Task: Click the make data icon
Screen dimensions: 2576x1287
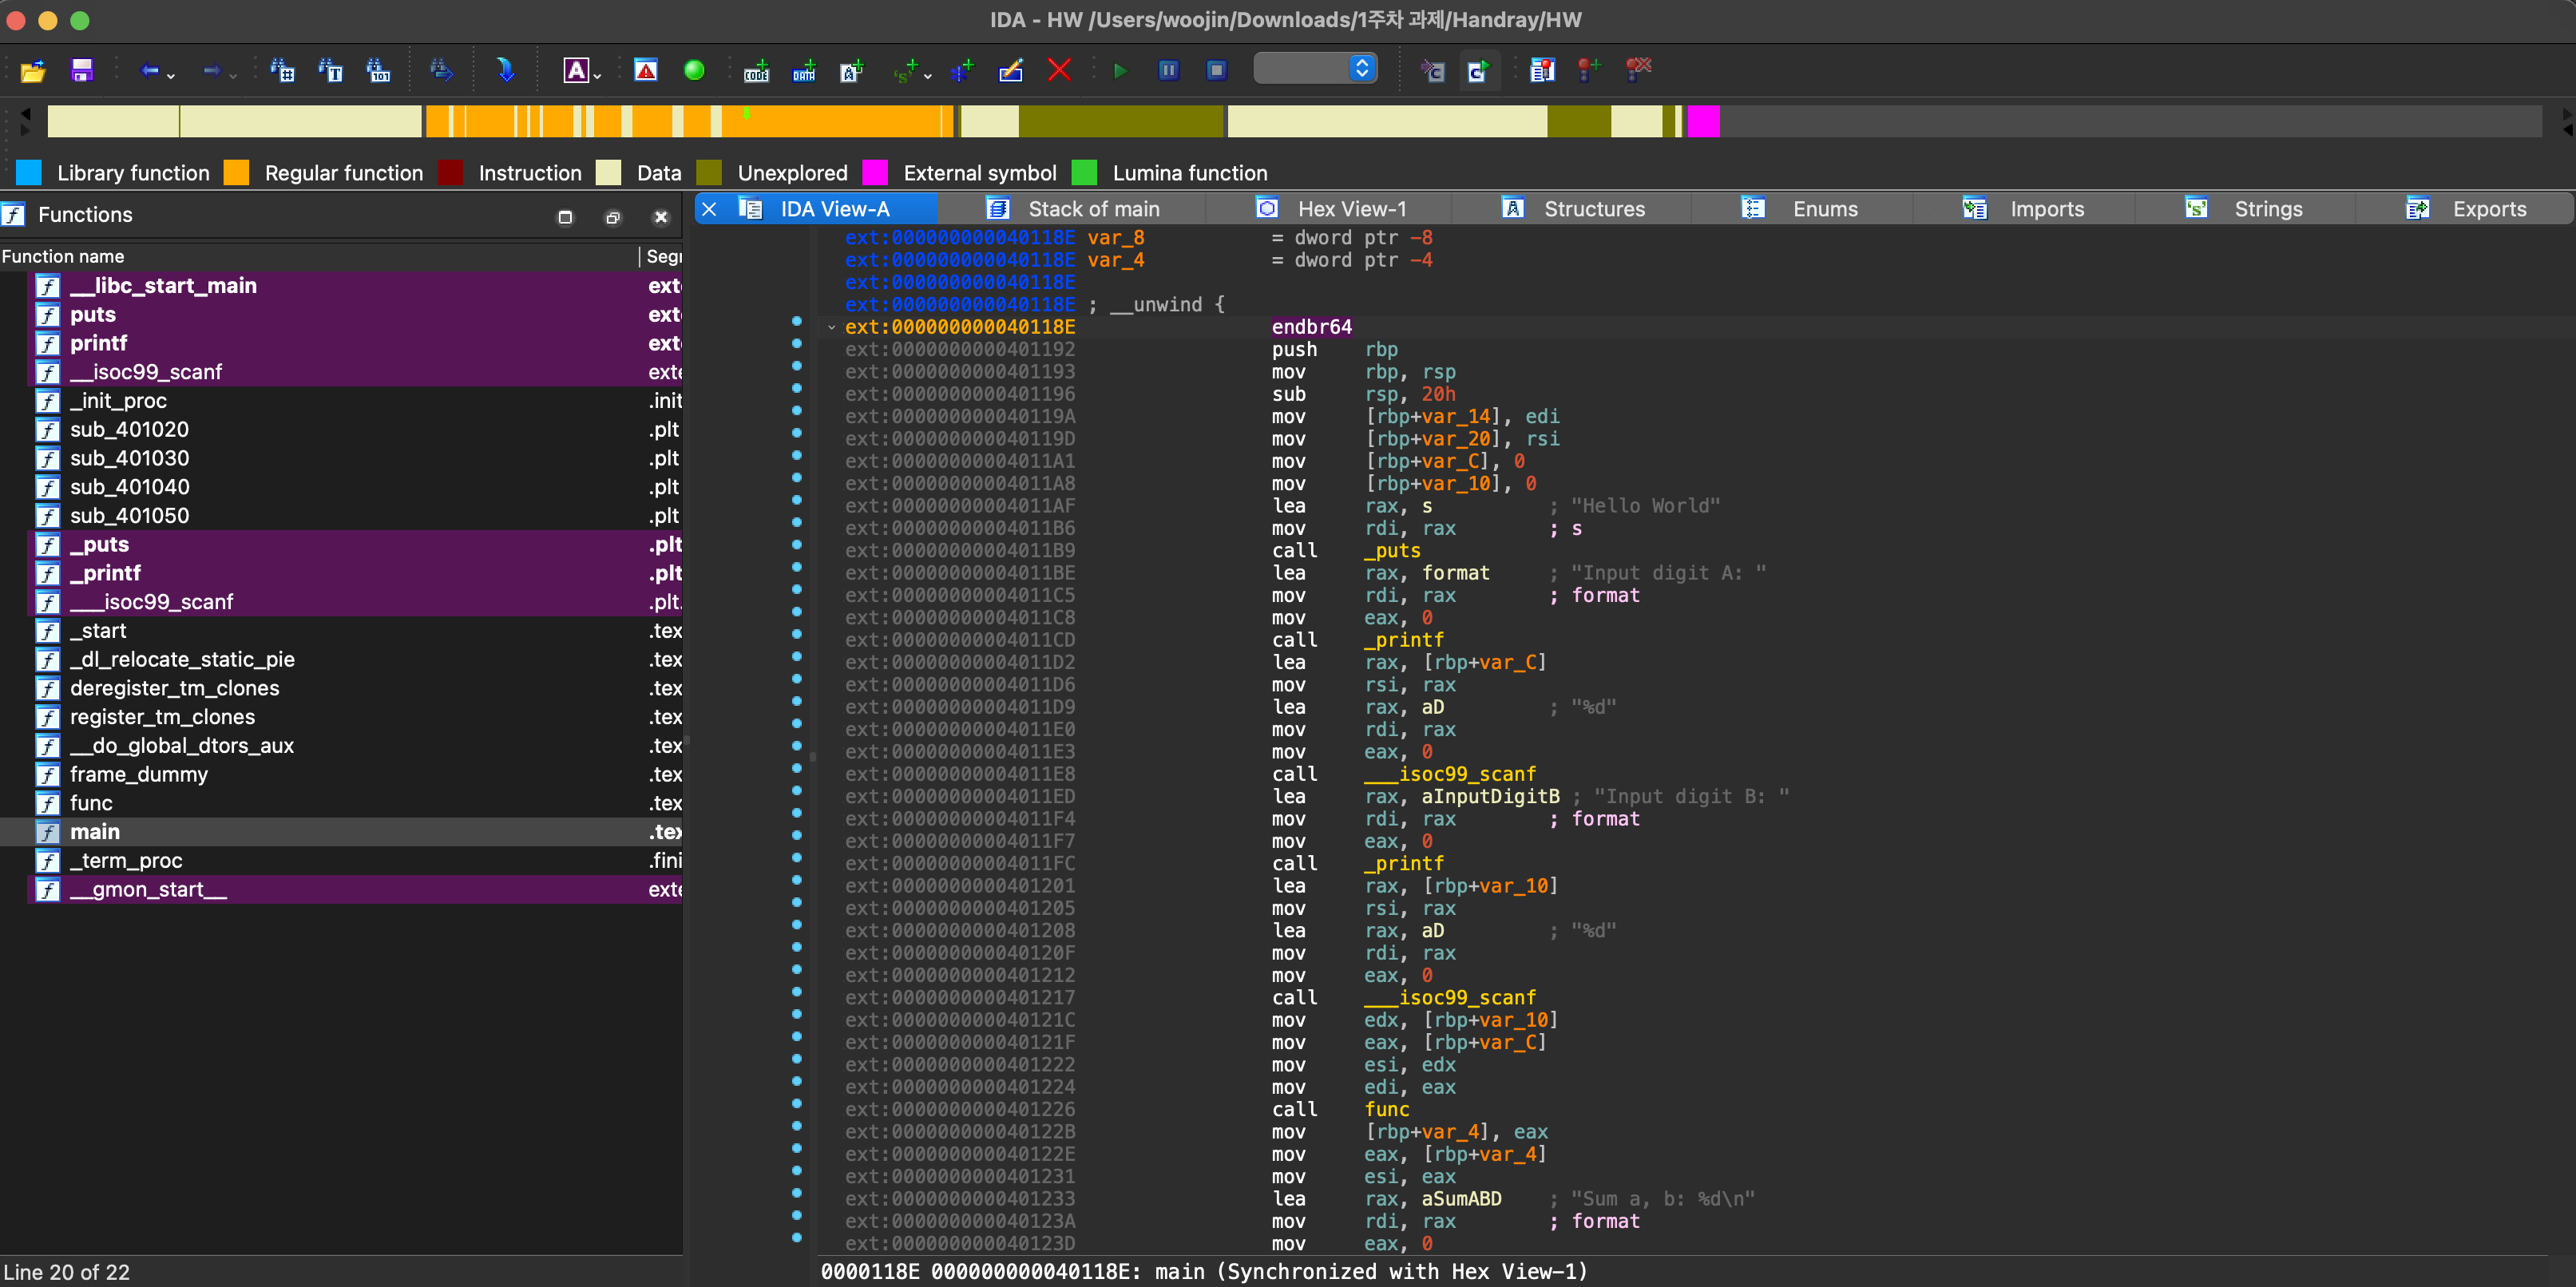Action: [804, 70]
